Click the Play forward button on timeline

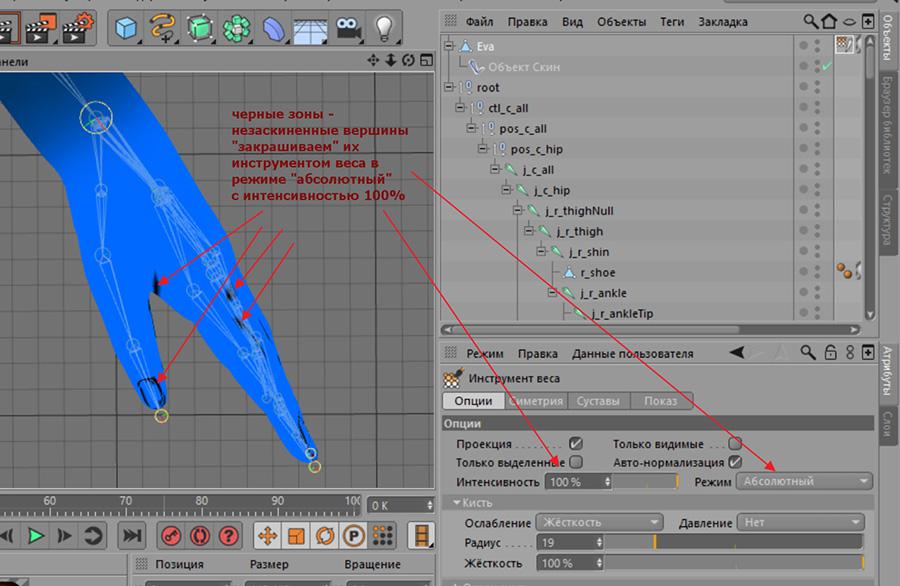tap(36, 536)
